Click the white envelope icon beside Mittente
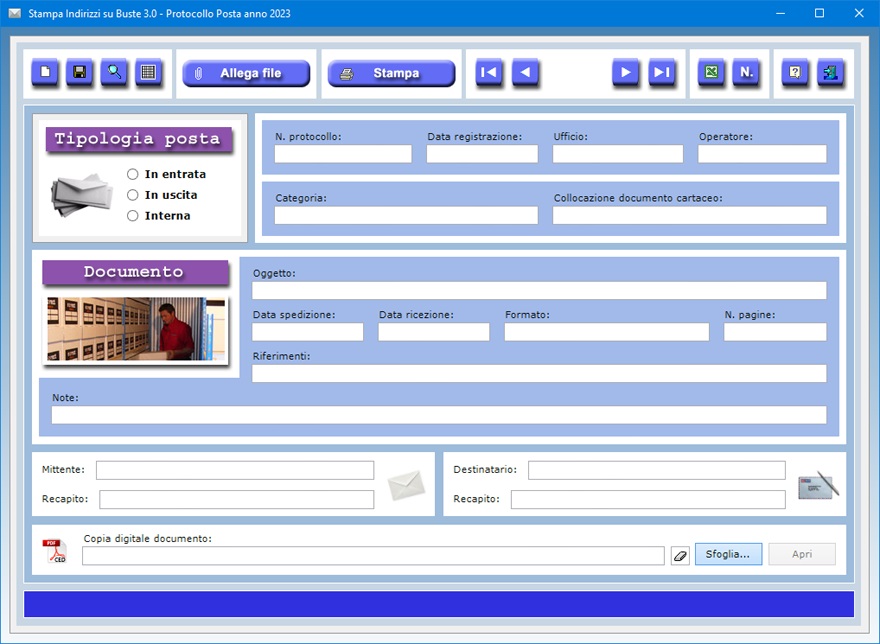This screenshot has width=880, height=644. (x=406, y=485)
